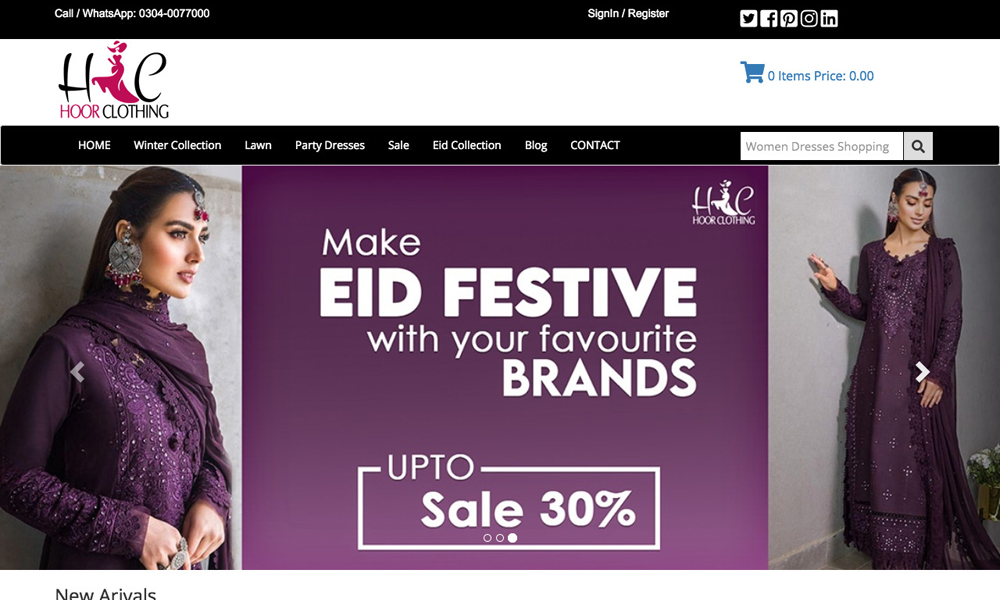1000x600 pixels.
Task: Click the shopping cart icon
Action: coord(752,72)
